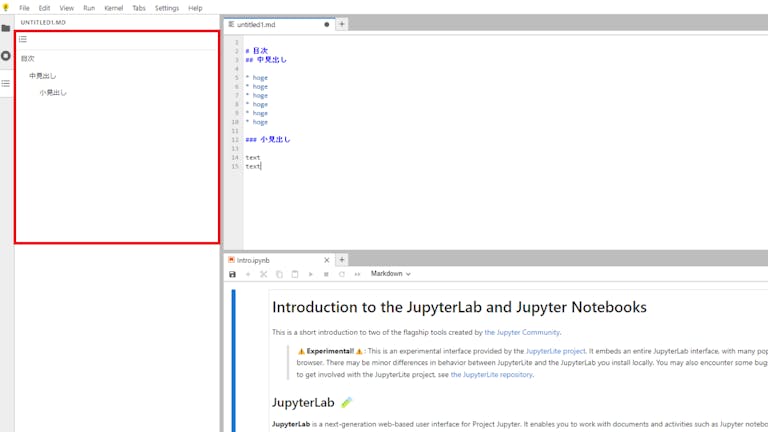The image size is (768, 432).
Task: Open the View menu
Action: (x=67, y=8)
